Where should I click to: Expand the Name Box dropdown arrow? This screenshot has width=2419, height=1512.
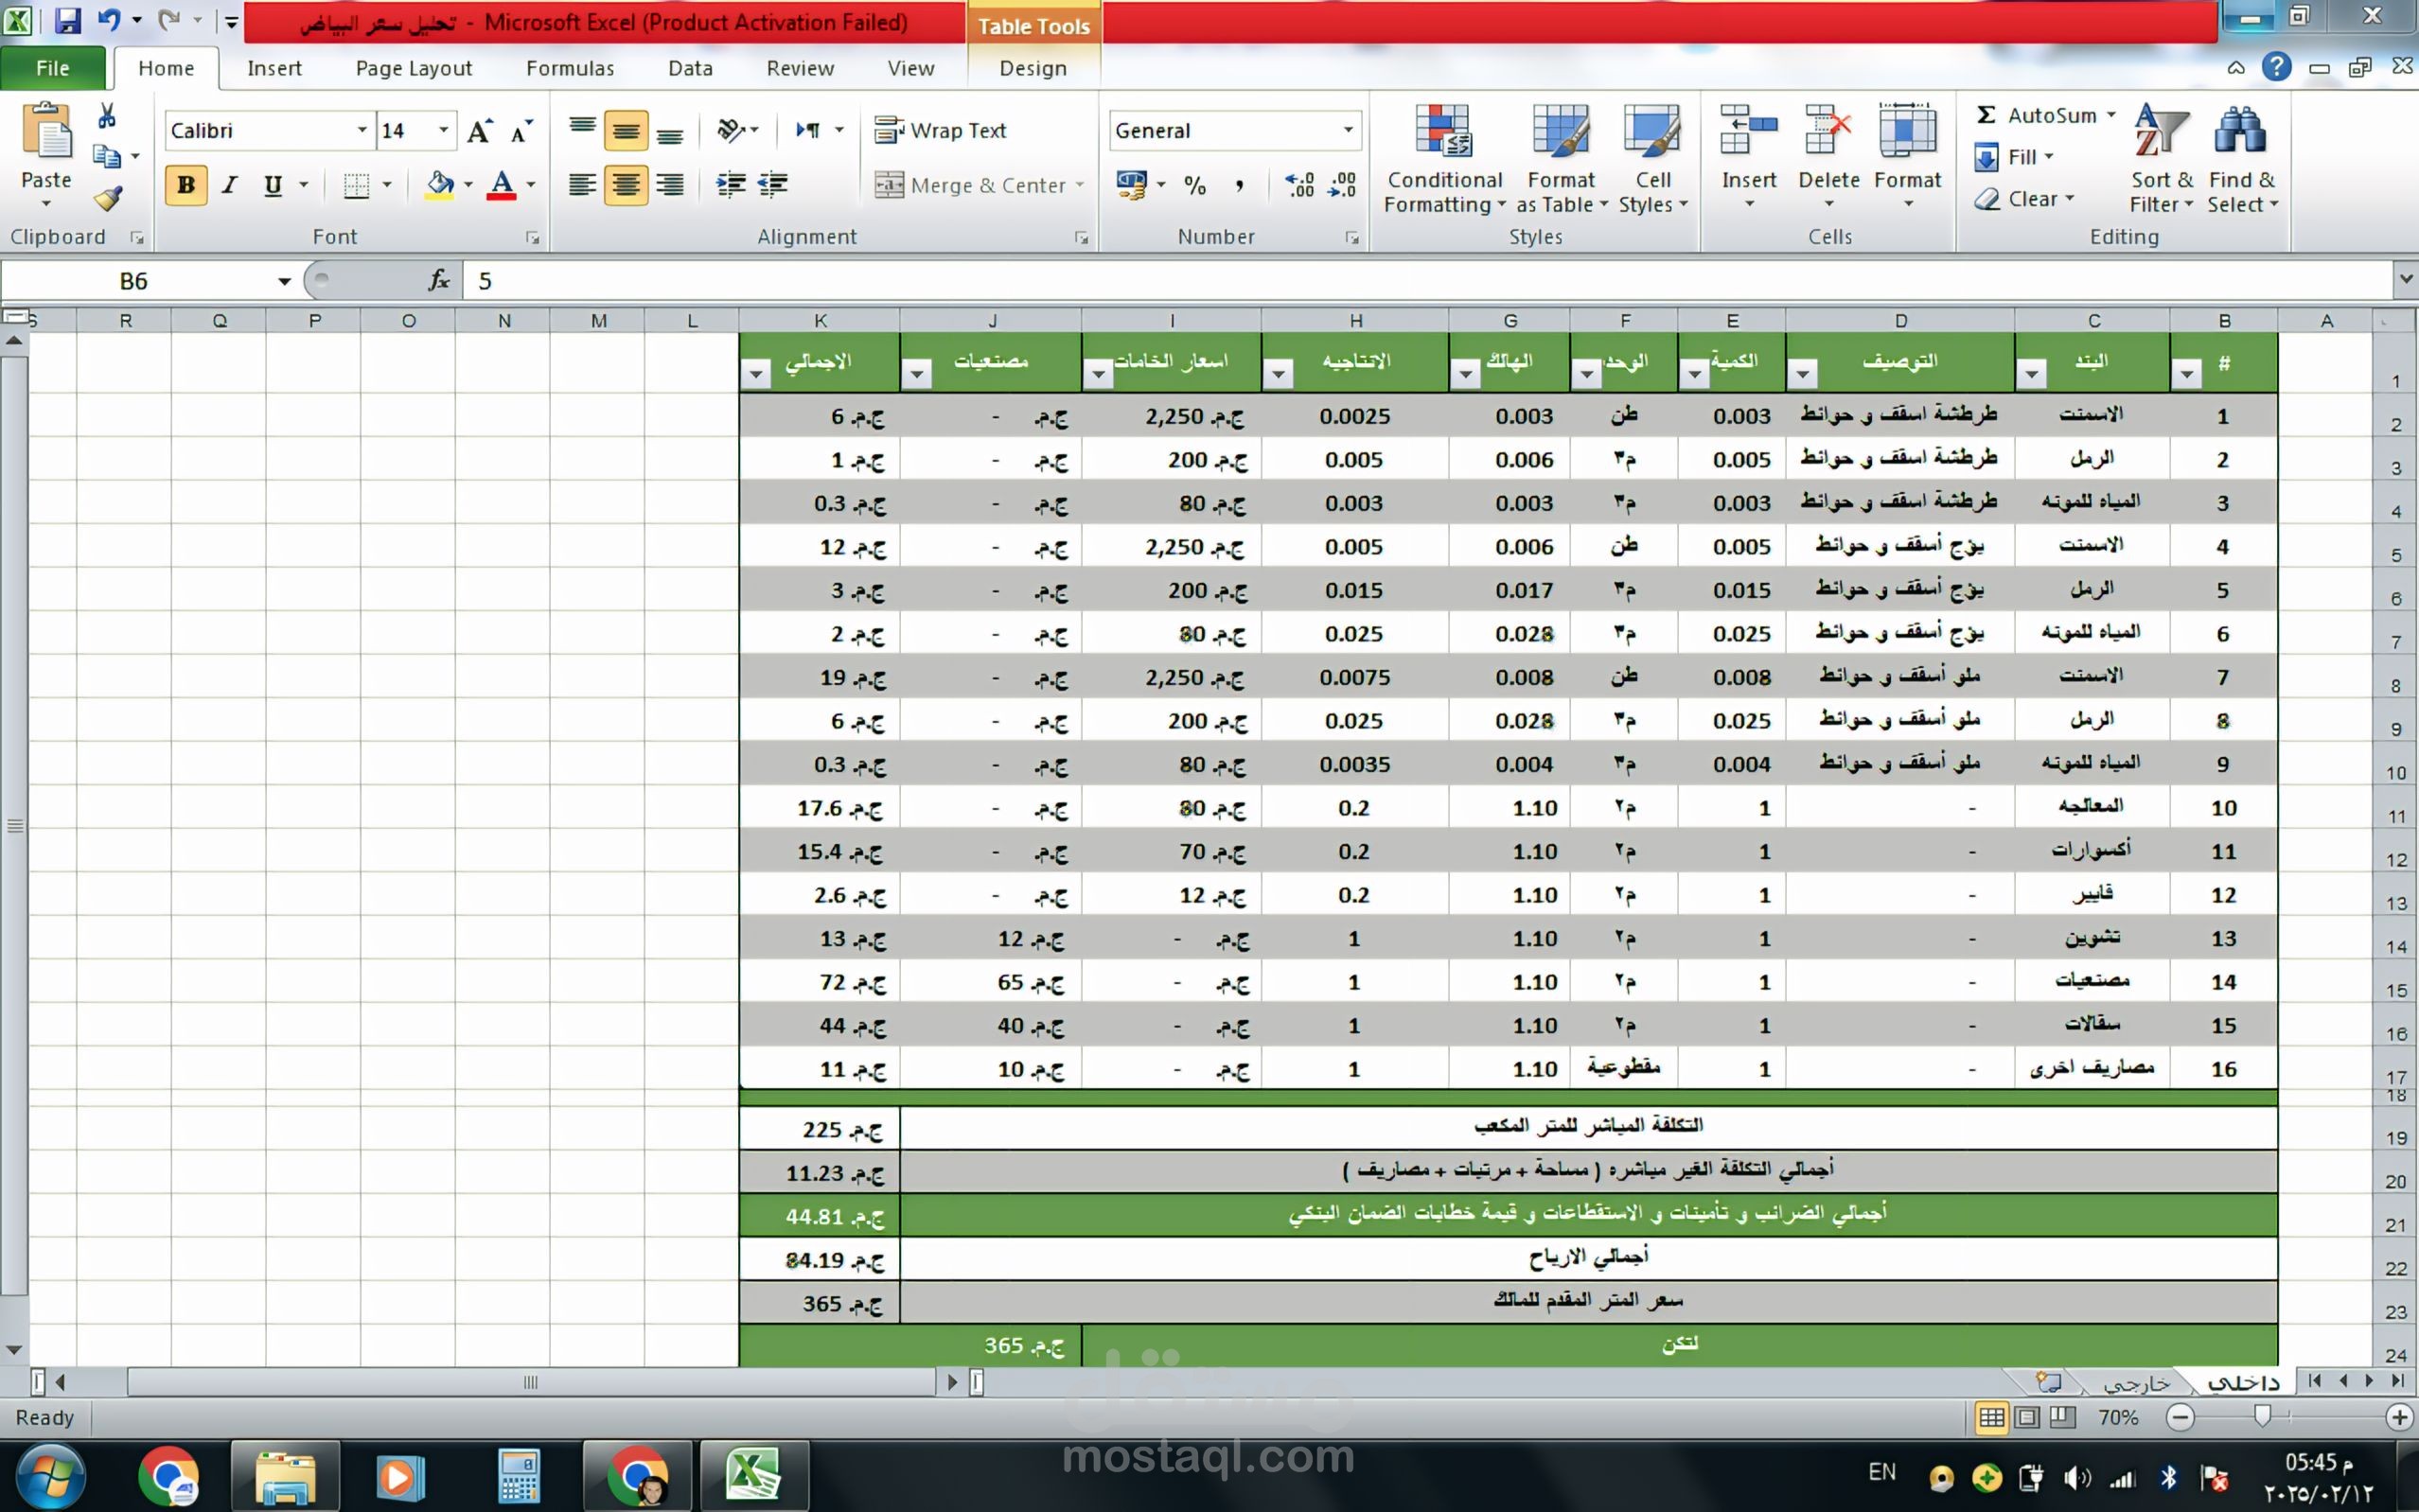click(284, 282)
